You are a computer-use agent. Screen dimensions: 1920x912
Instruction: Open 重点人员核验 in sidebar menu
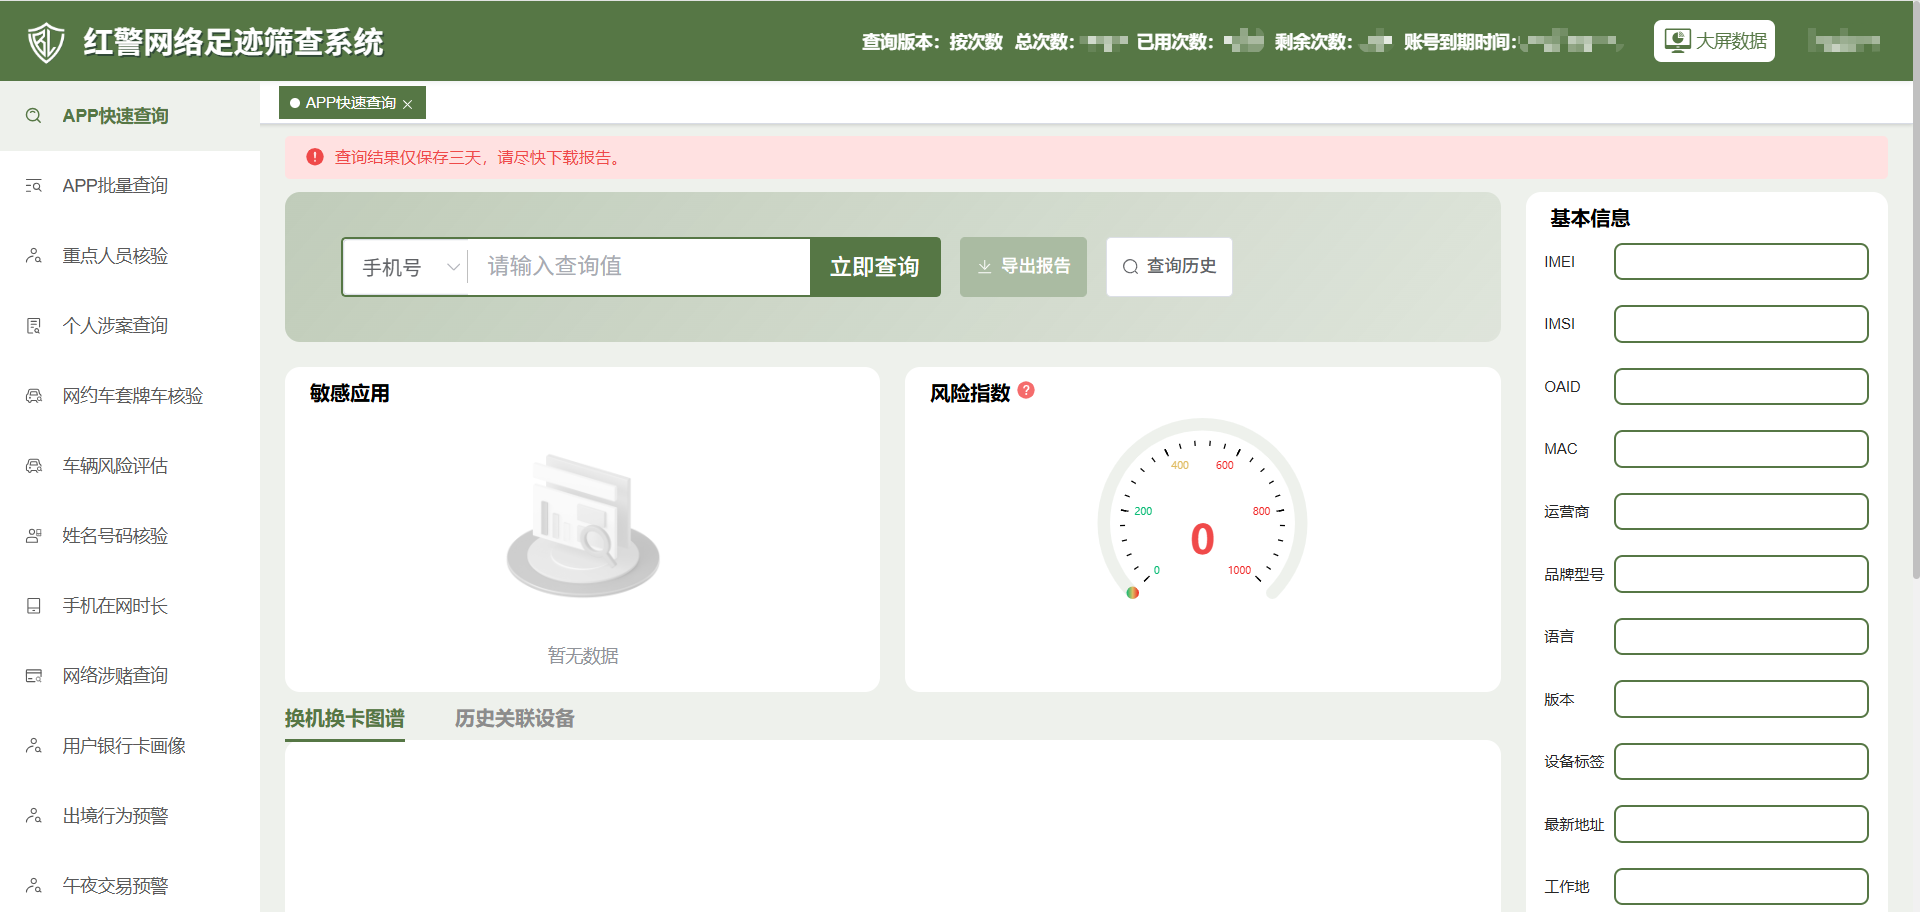[x=115, y=256]
